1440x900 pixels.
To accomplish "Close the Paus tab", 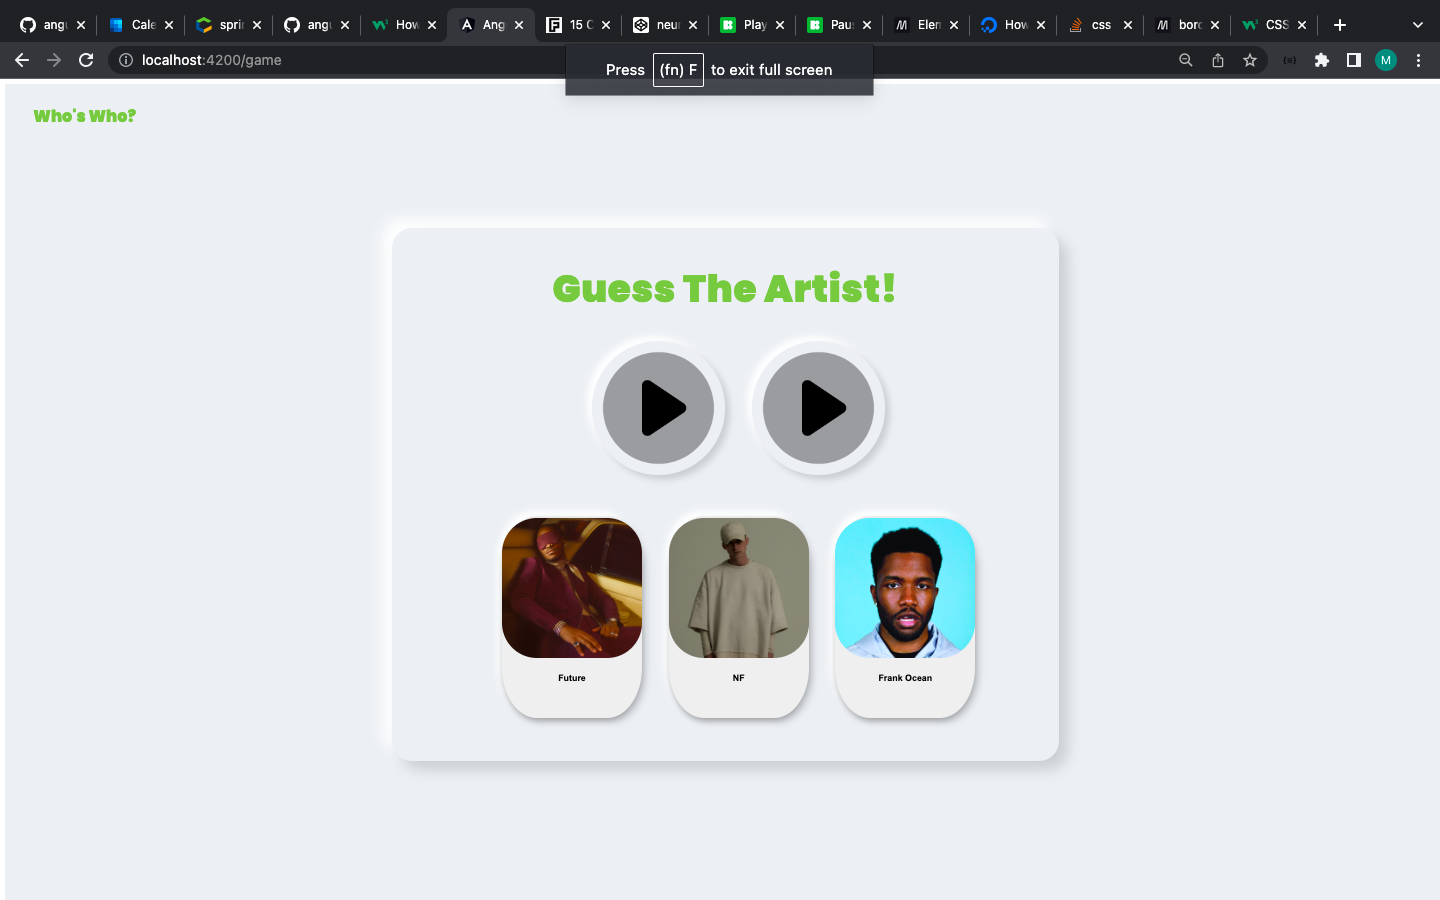I will point(867,25).
